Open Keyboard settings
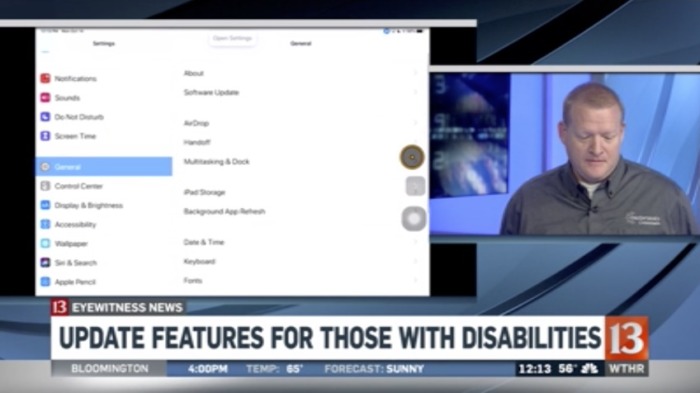Screen dimensions: 700x393 301,261
